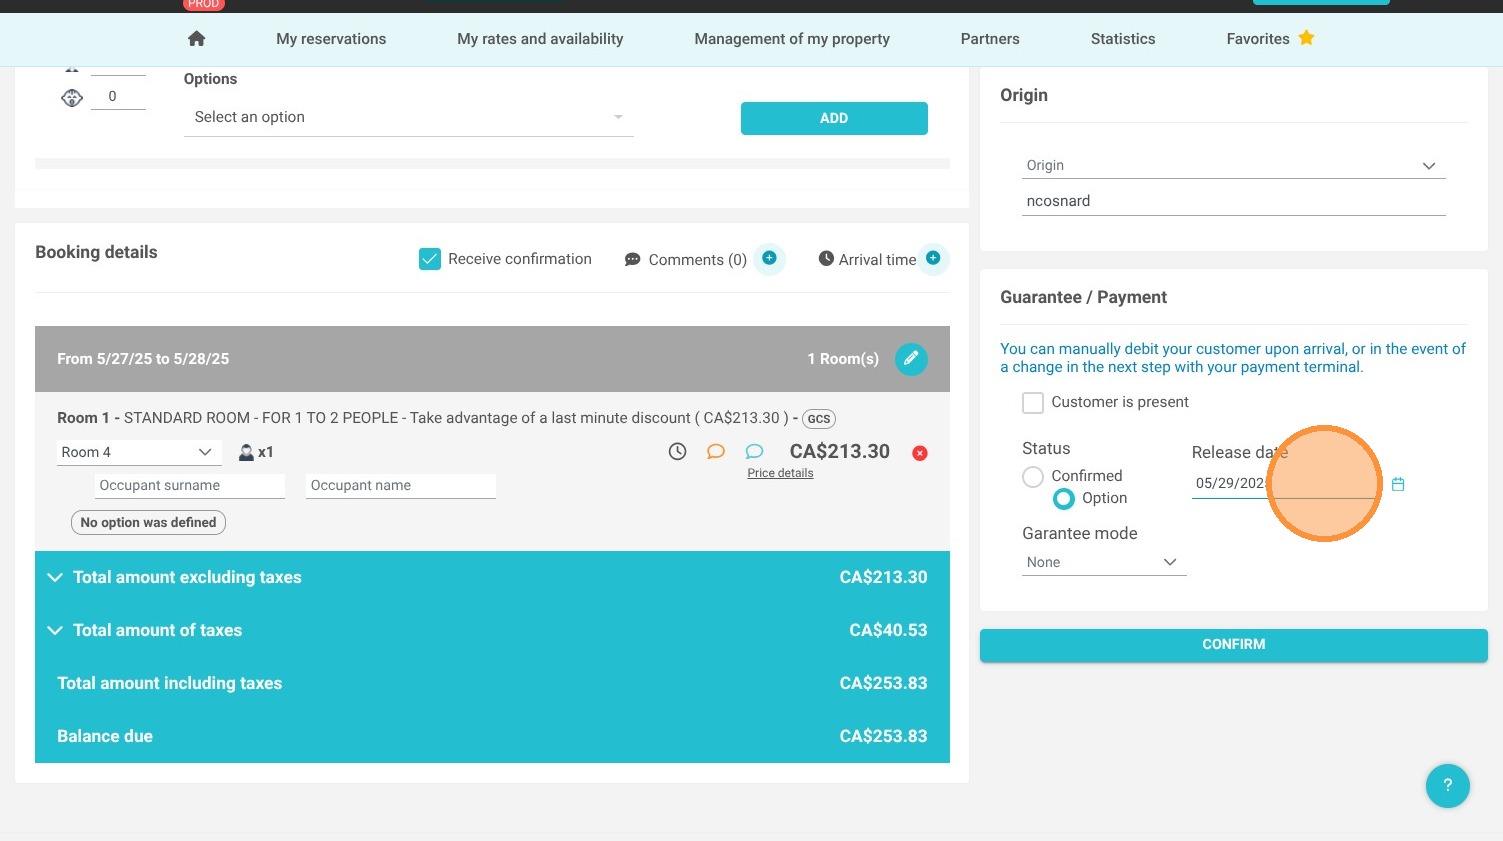Select the Option status radio button
Viewport: 1503px width, 841px height.
(1064, 498)
